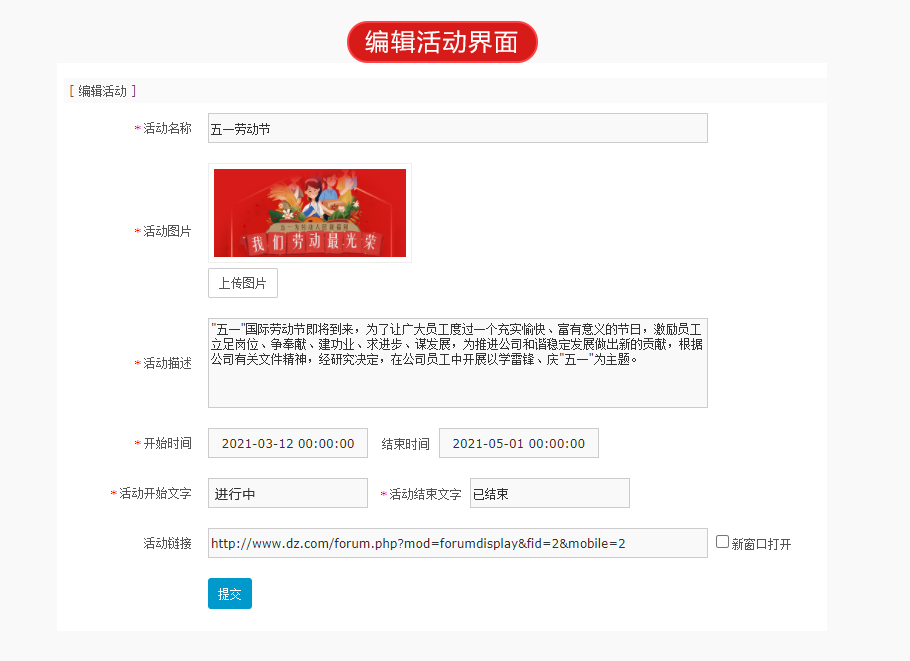
Task: Click the 结束时间 label text
Action: click(x=406, y=445)
